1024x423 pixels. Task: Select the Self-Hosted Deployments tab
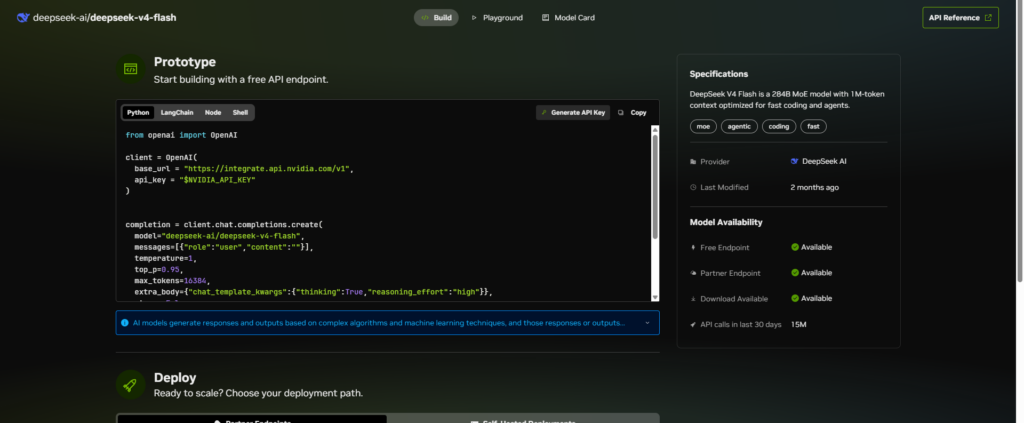click(523, 420)
